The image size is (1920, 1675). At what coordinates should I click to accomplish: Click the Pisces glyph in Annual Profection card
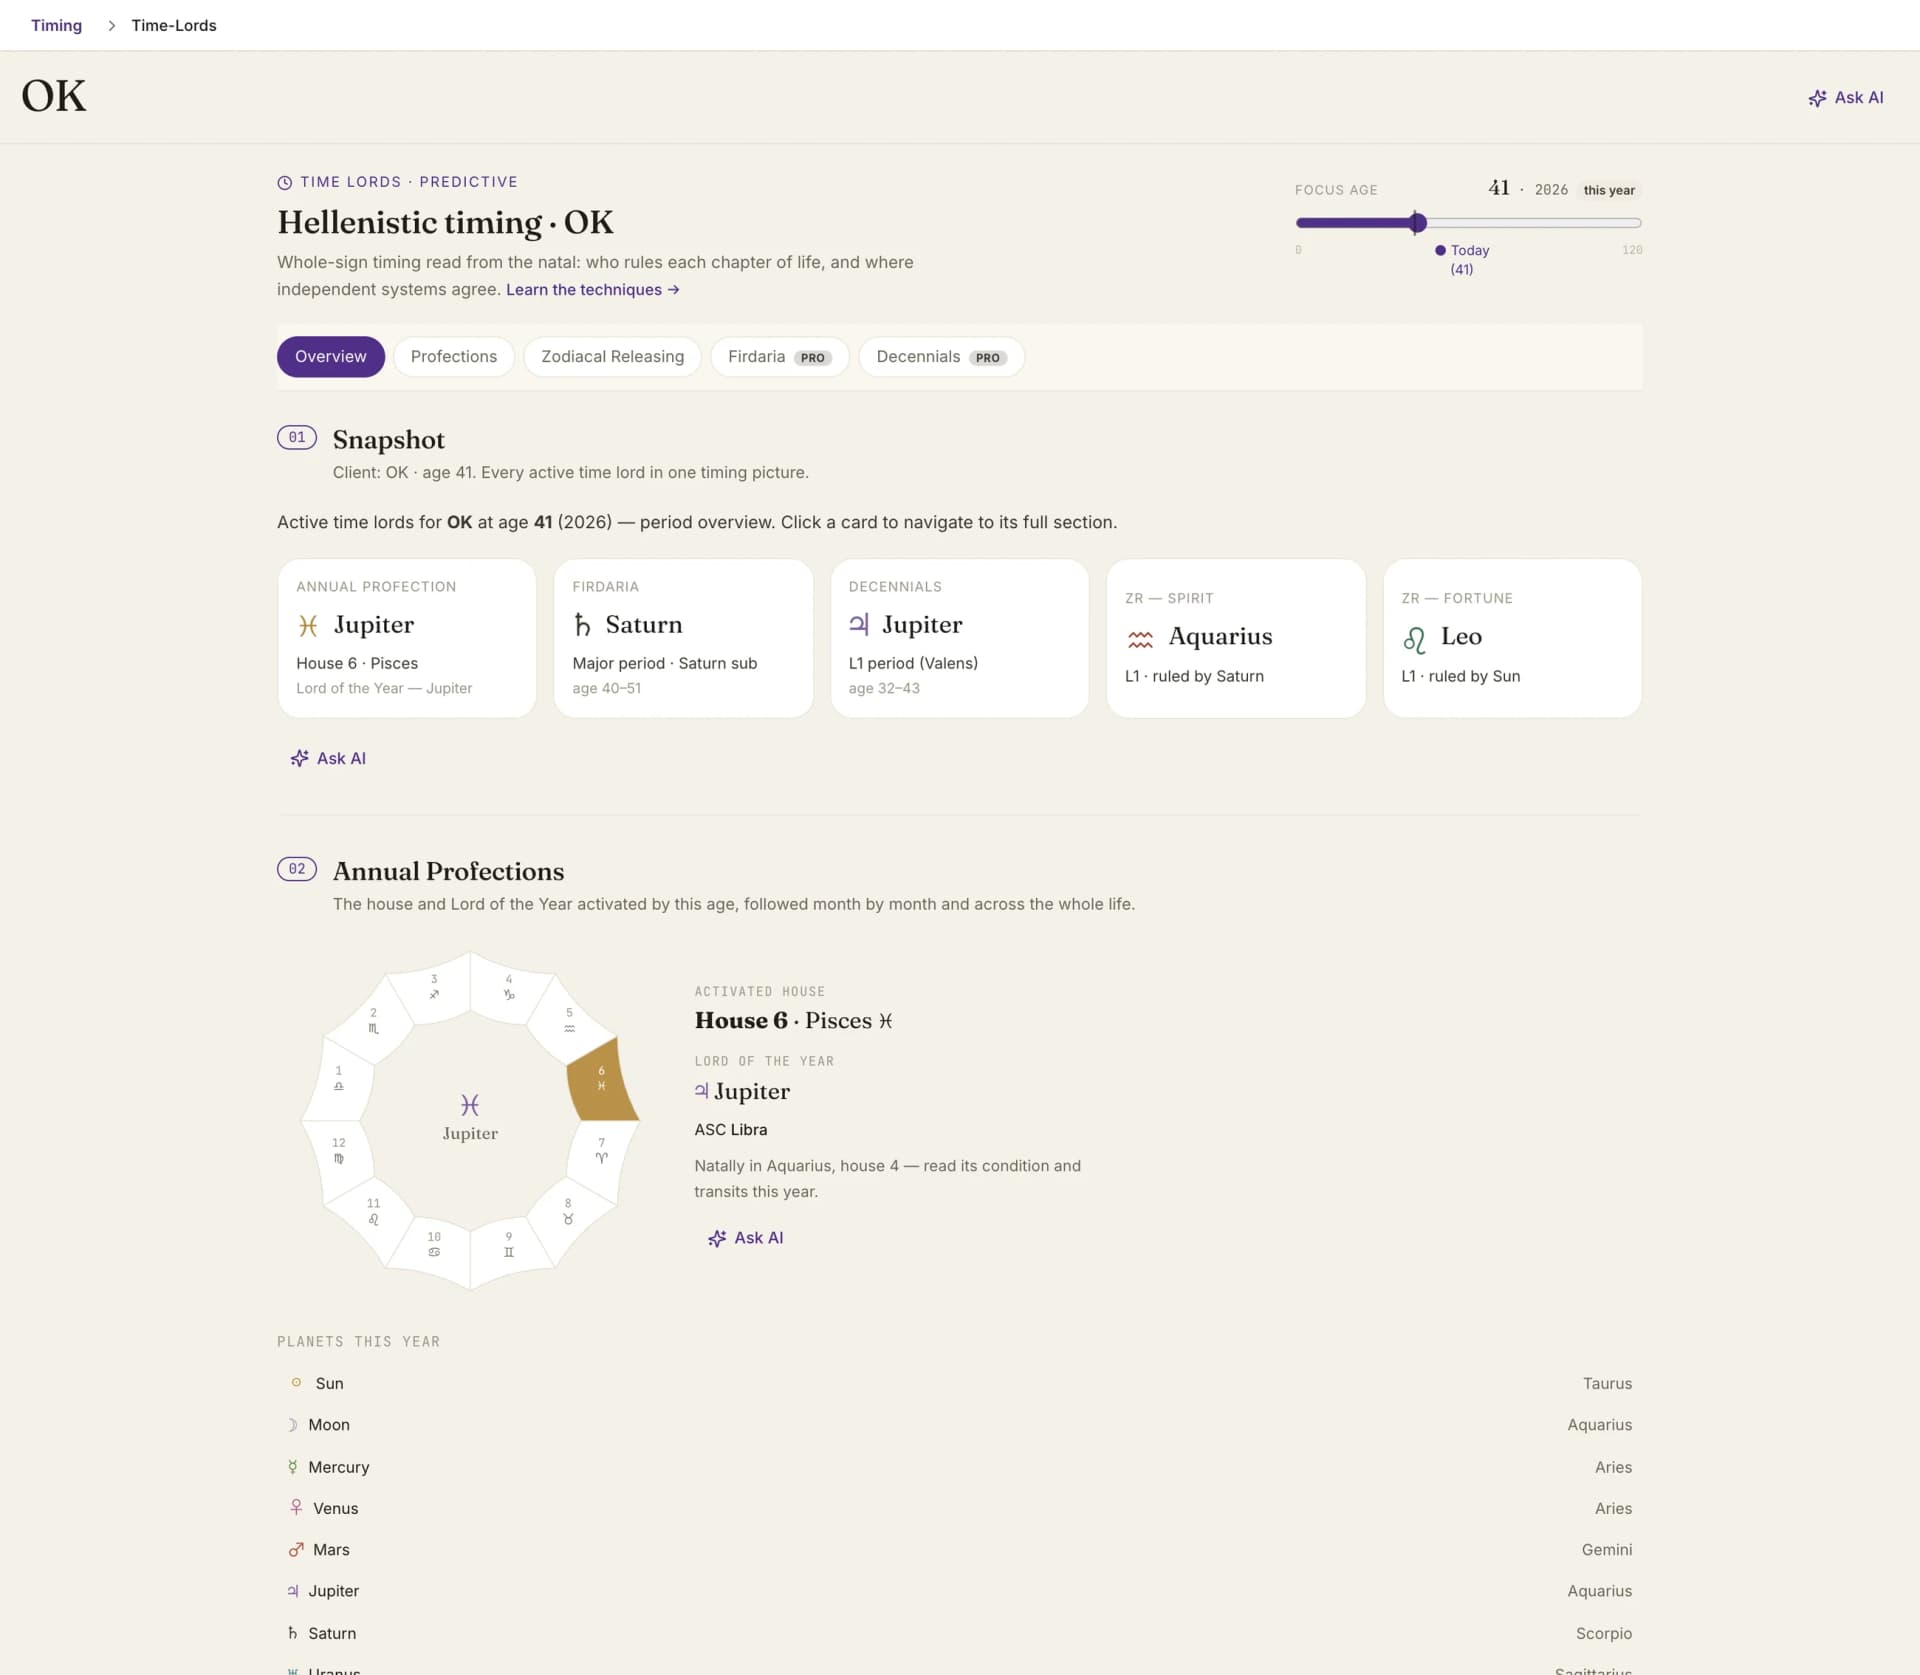[308, 626]
